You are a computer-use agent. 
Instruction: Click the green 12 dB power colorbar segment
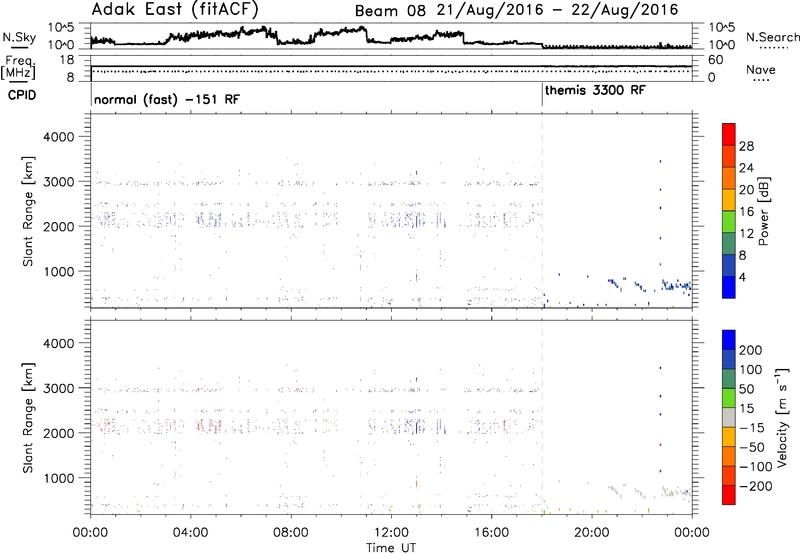[x=729, y=222]
